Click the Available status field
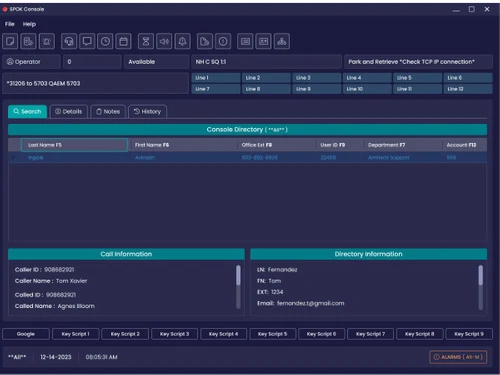Viewport: 500px width, 375px height. [x=156, y=62]
